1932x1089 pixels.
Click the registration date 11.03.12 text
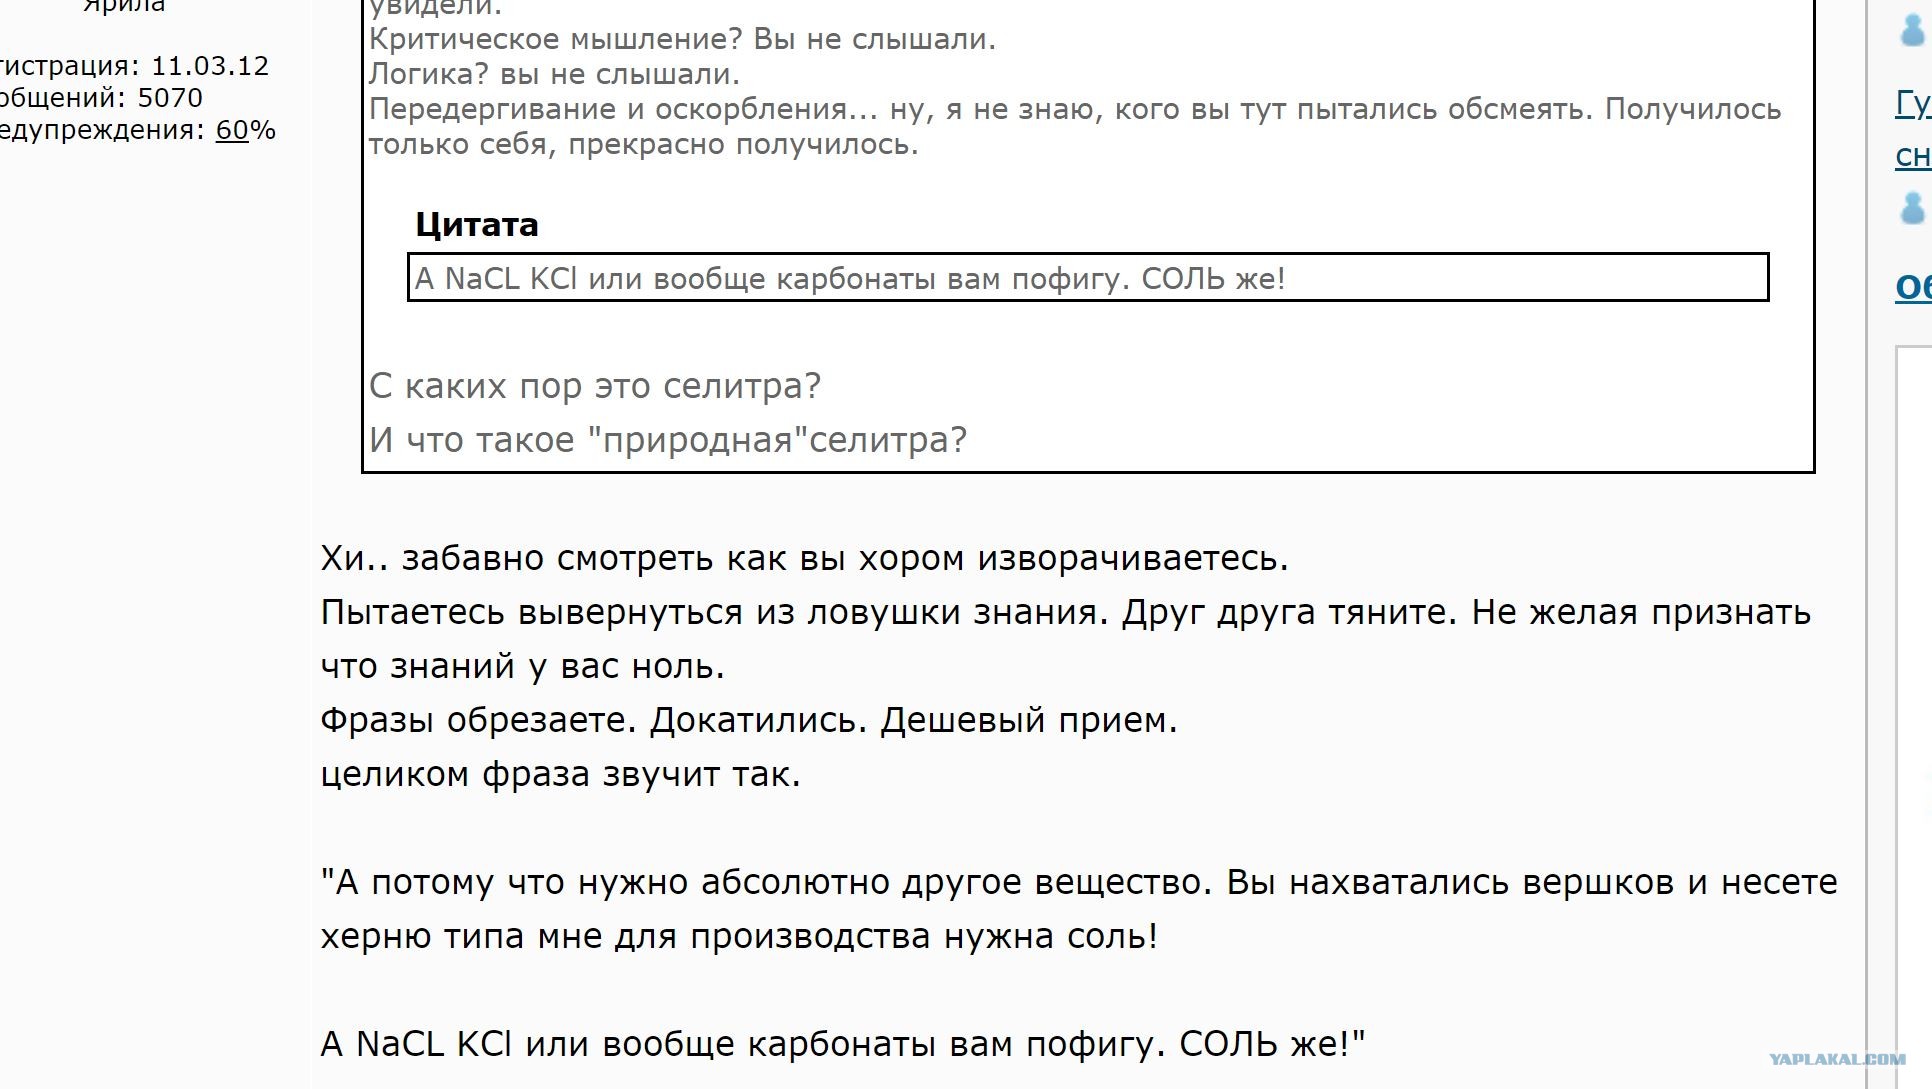pyautogui.click(x=210, y=66)
